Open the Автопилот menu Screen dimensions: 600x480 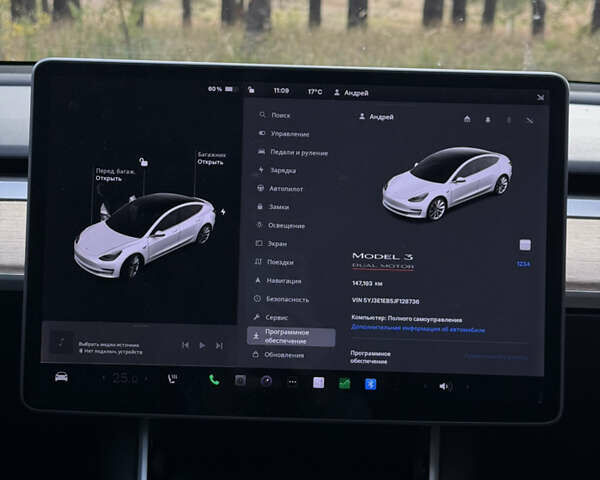pos(280,188)
